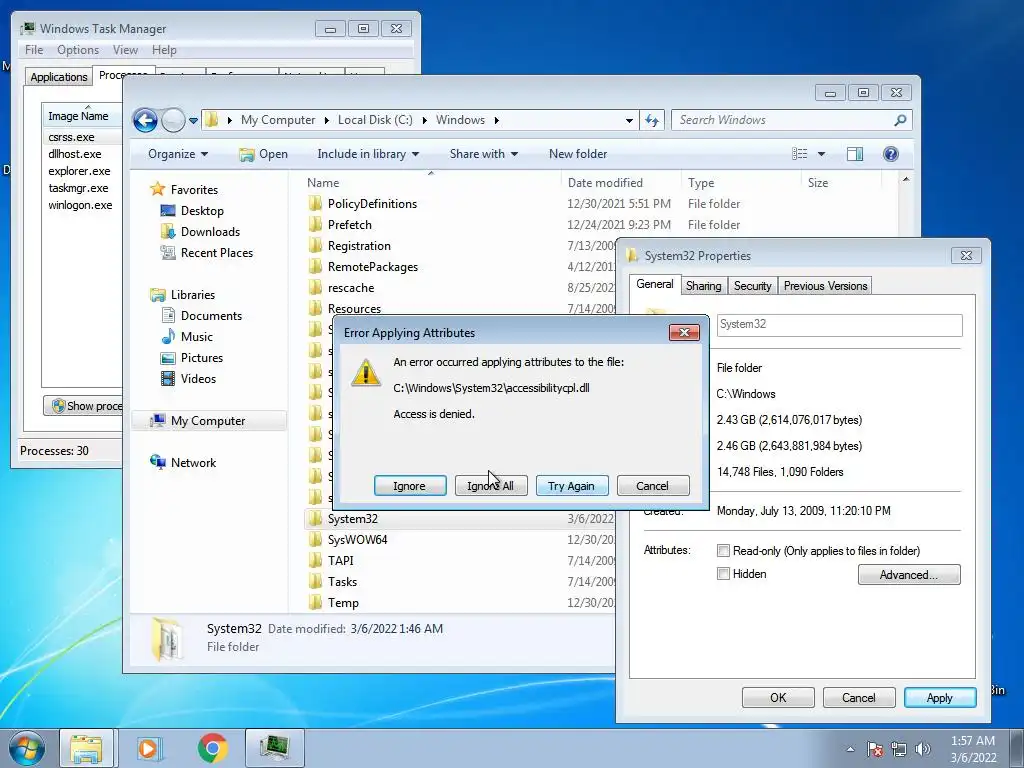
Task: Click the Explorer forward navigation arrow
Action: [x=173, y=120]
